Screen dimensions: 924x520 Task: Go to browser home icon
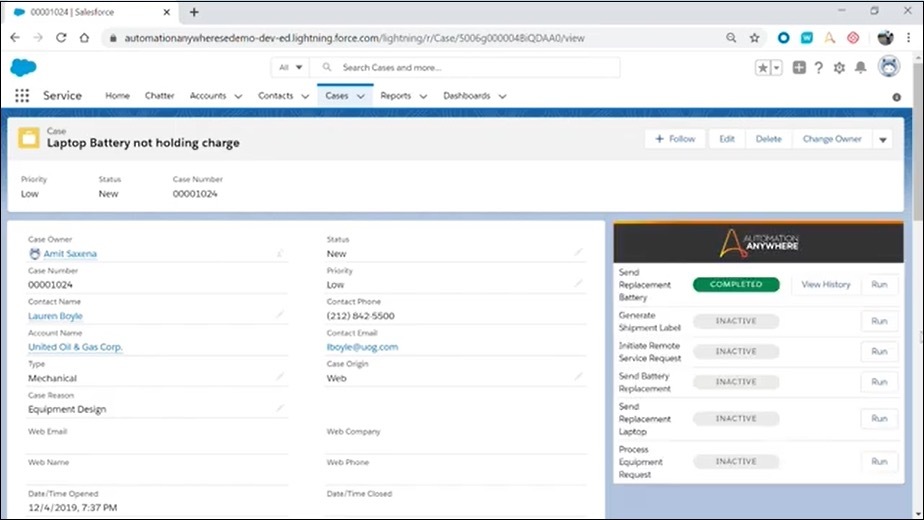(84, 38)
